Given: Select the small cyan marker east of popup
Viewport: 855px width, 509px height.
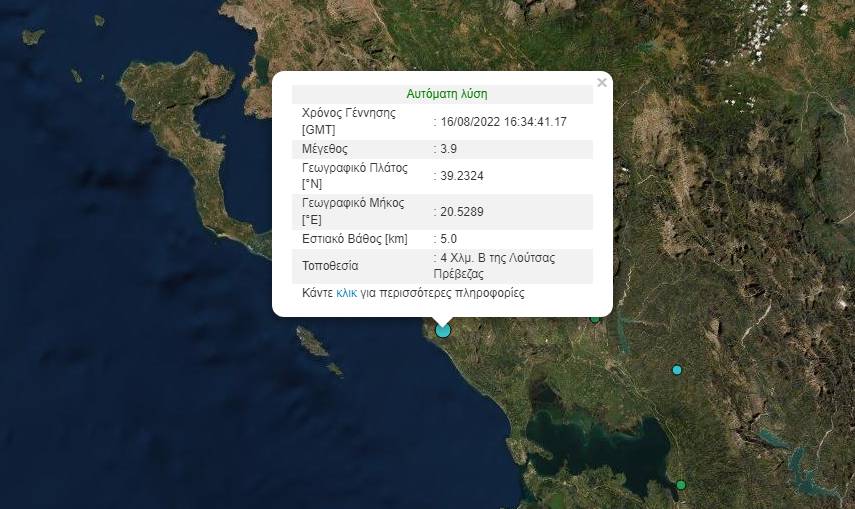Looking at the screenshot, I should tap(677, 370).
